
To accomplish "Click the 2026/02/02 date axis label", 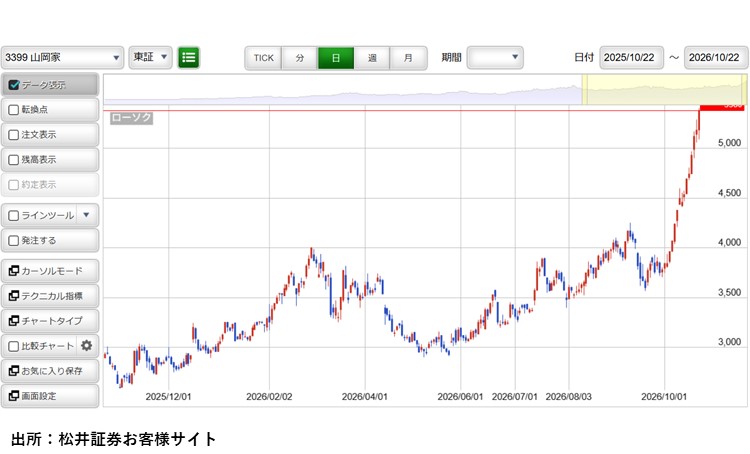I will pyautogui.click(x=269, y=397).
